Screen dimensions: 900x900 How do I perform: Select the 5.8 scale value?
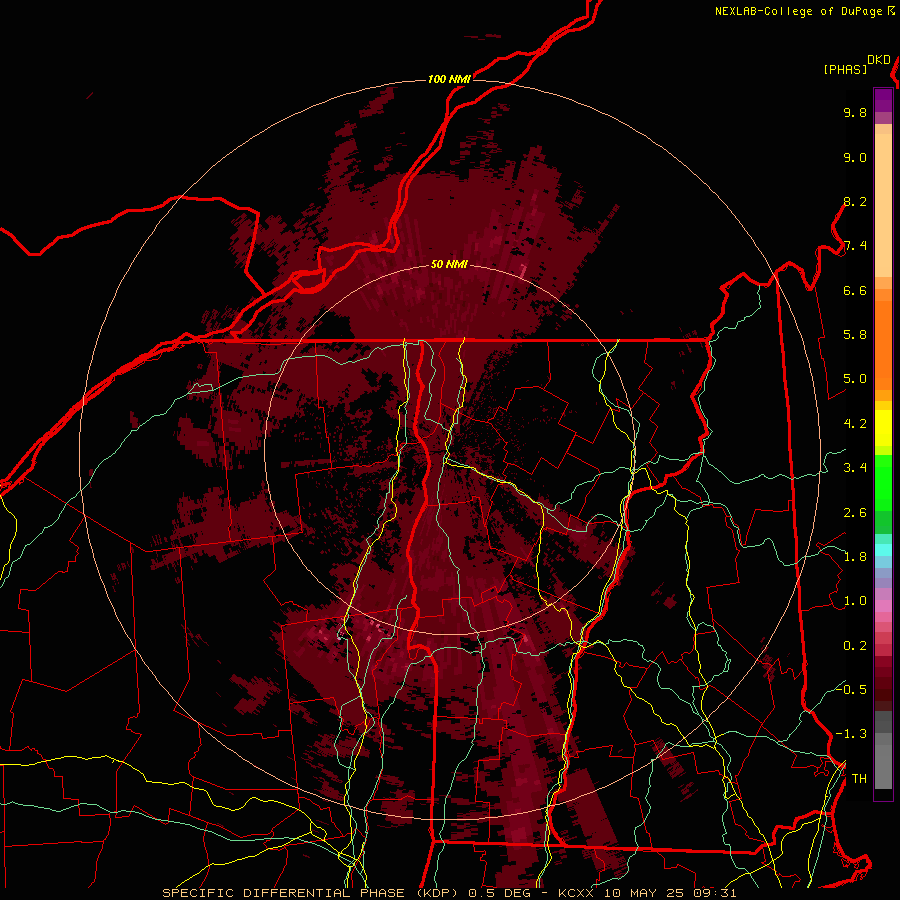(x=855, y=335)
